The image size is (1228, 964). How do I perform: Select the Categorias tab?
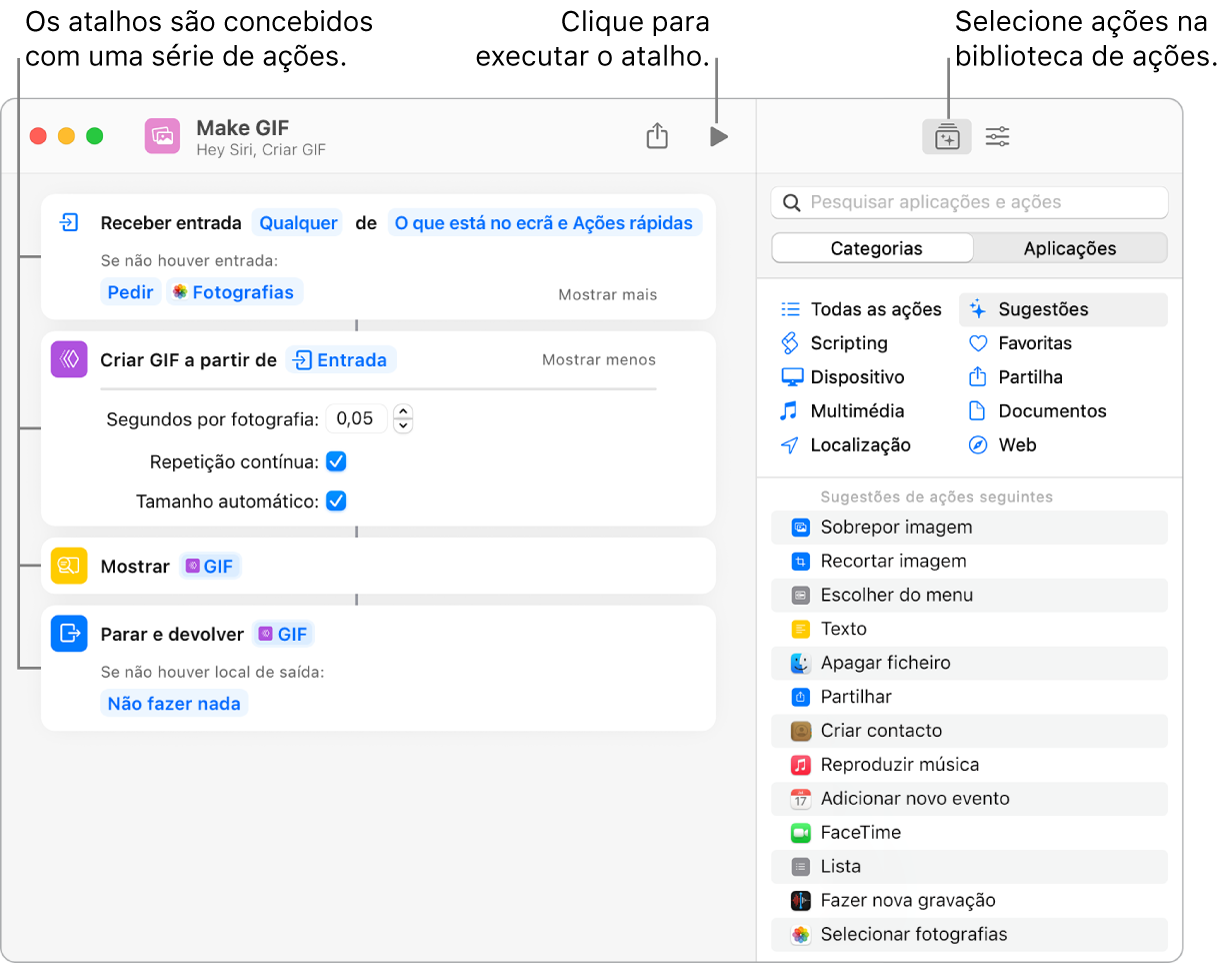point(871,248)
